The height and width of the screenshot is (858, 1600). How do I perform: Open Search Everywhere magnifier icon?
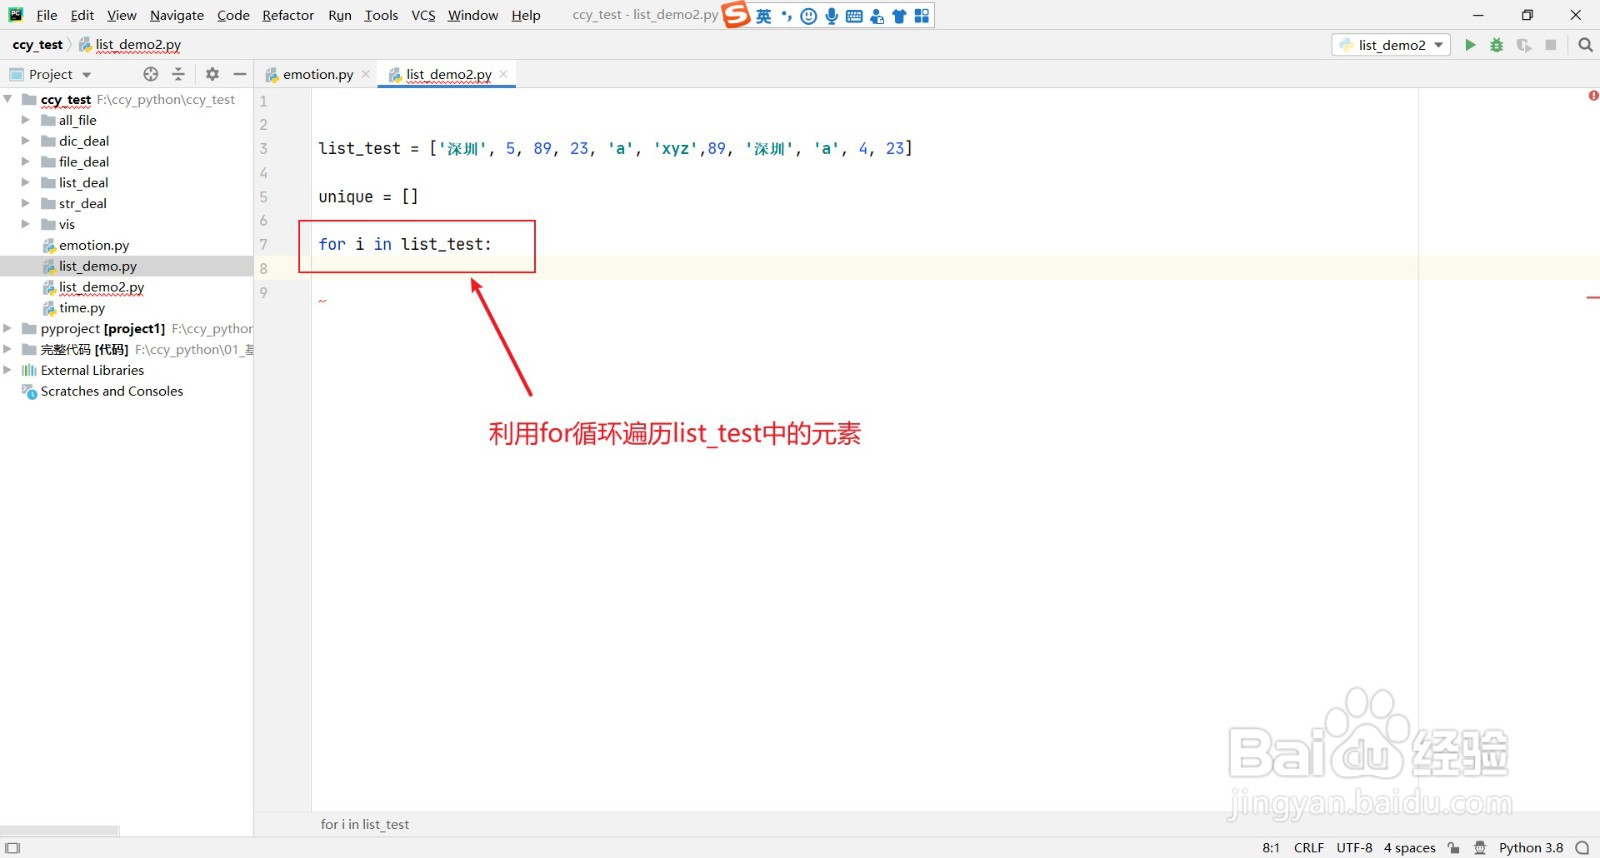[x=1585, y=45]
